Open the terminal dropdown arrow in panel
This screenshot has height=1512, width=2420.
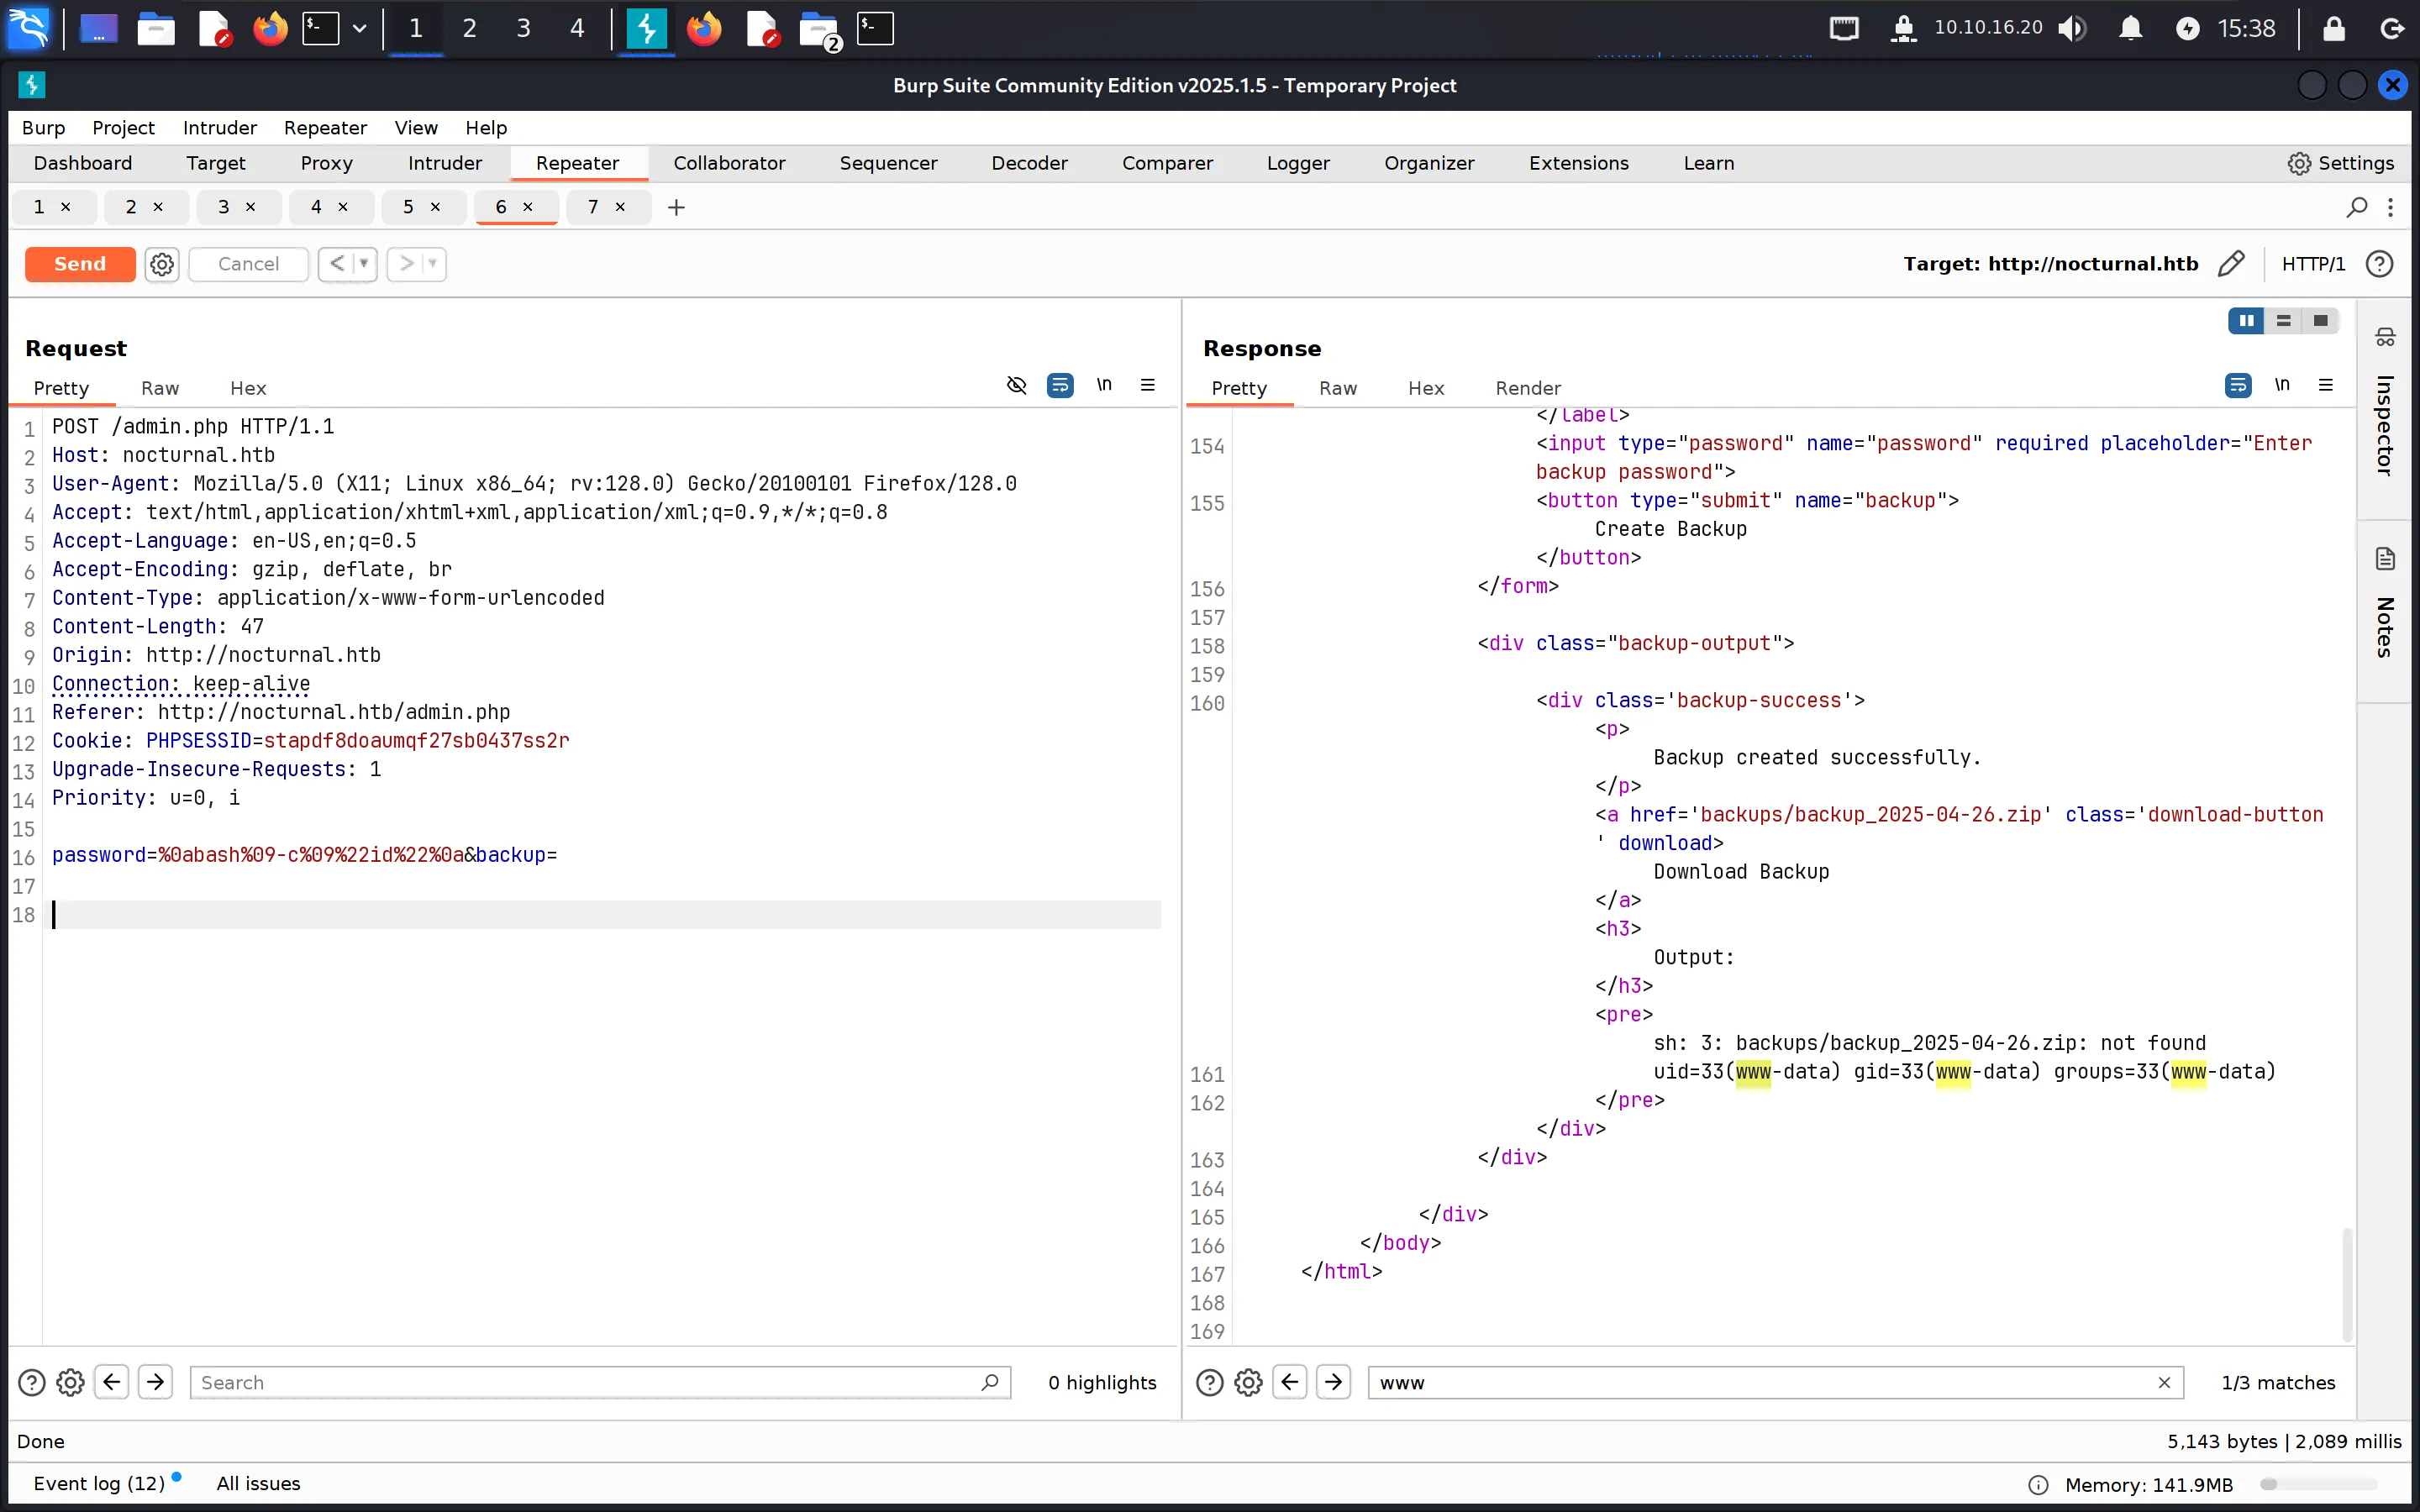pyautogui.click(x=359, y=28)
